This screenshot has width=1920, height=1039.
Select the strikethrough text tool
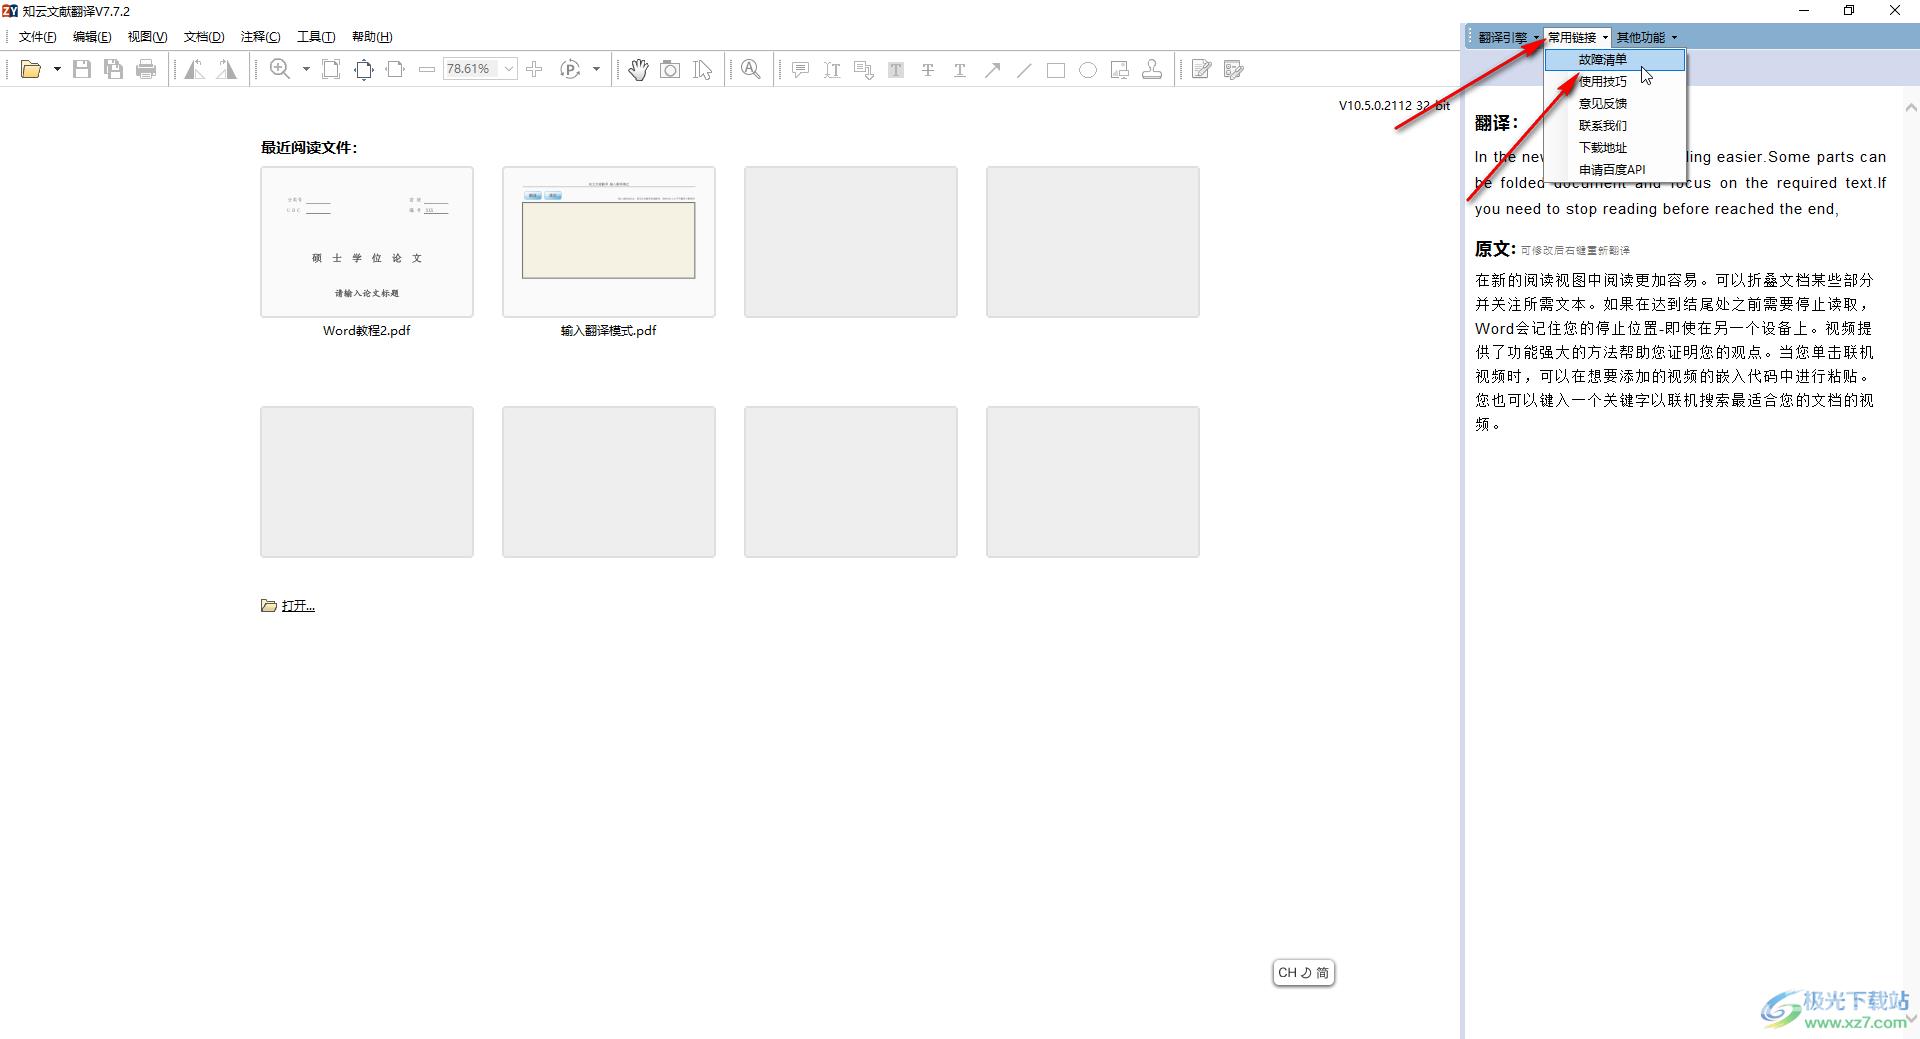[x=928, y=70]
